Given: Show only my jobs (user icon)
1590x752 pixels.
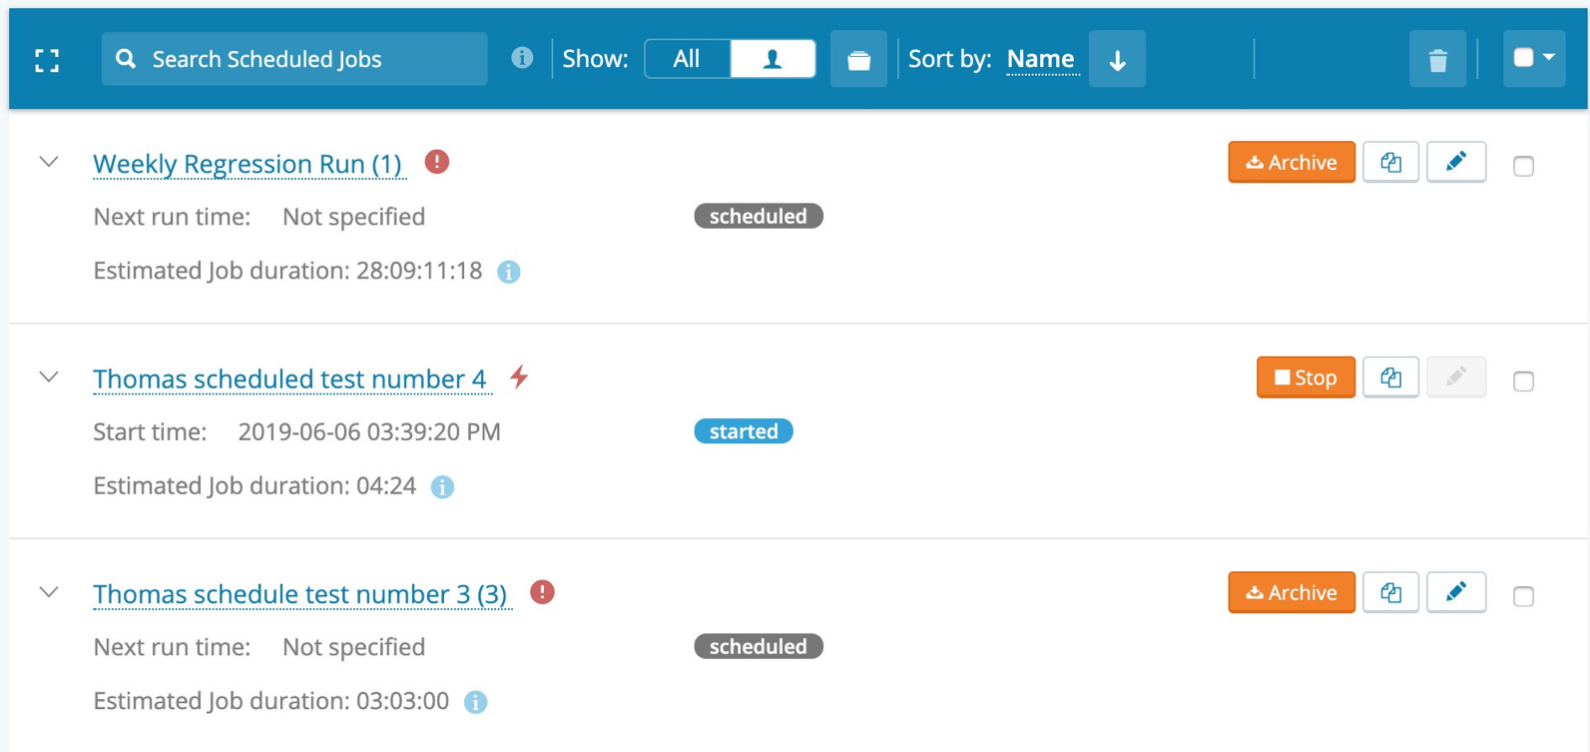Looking at the screenshot, I should 773,59.
